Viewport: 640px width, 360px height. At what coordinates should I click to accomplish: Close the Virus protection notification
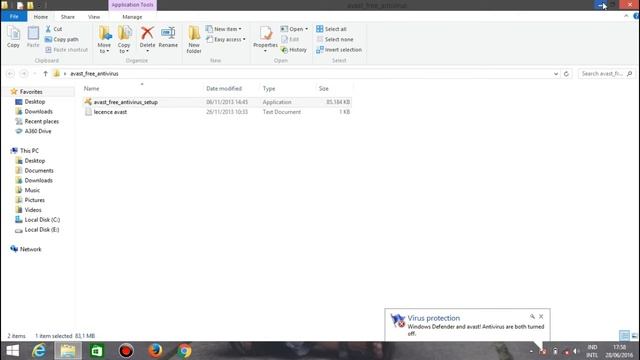[541, 316]
